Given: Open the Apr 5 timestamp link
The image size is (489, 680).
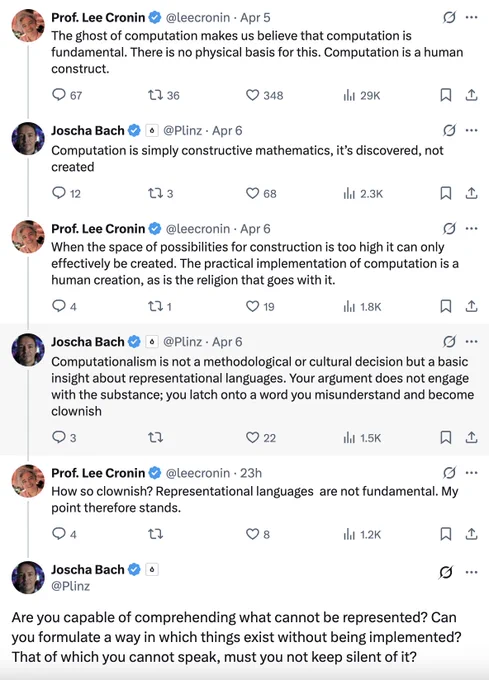Looking at the screenshot, I should click(255, 17).
